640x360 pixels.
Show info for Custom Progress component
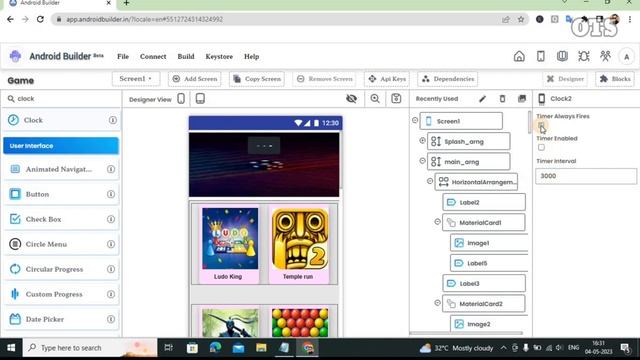click(x=111, y=294)
